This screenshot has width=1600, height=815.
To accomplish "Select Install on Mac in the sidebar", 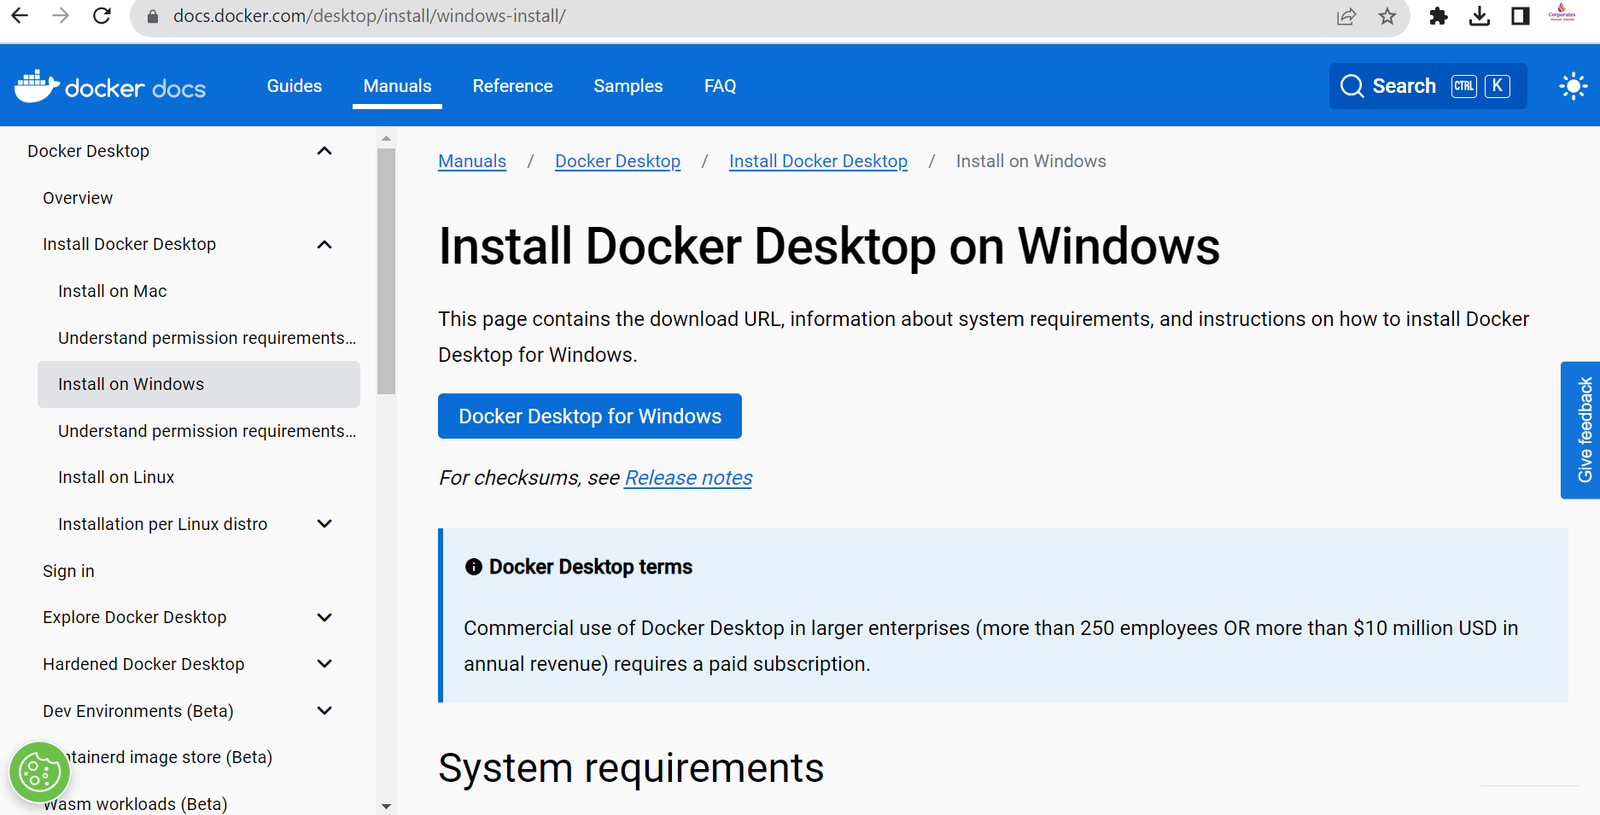I will tap(112, 291).
